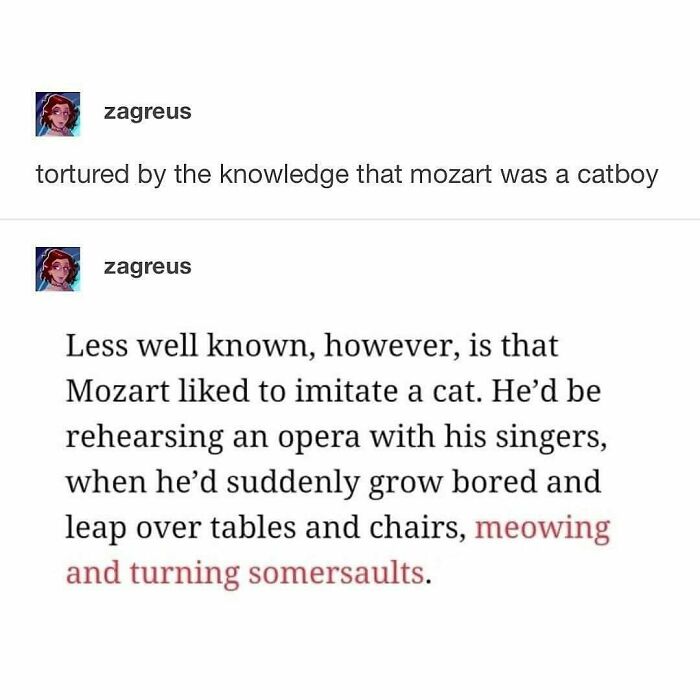Click the red highlighted word "meowing"

[542, 528]
